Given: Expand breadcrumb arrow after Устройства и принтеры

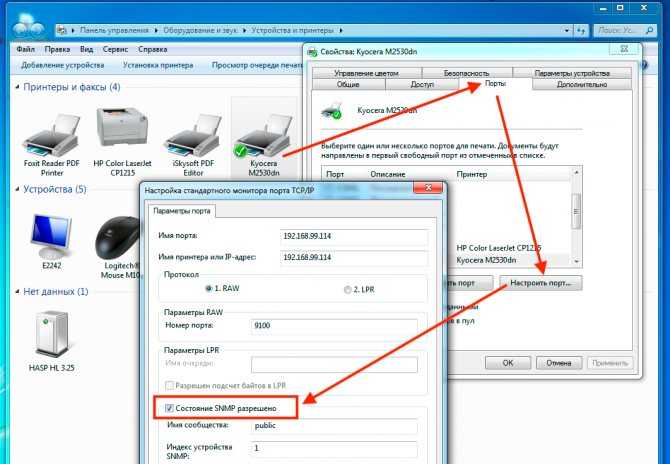Looking at the screenshot, I should [x=341, y=30].
